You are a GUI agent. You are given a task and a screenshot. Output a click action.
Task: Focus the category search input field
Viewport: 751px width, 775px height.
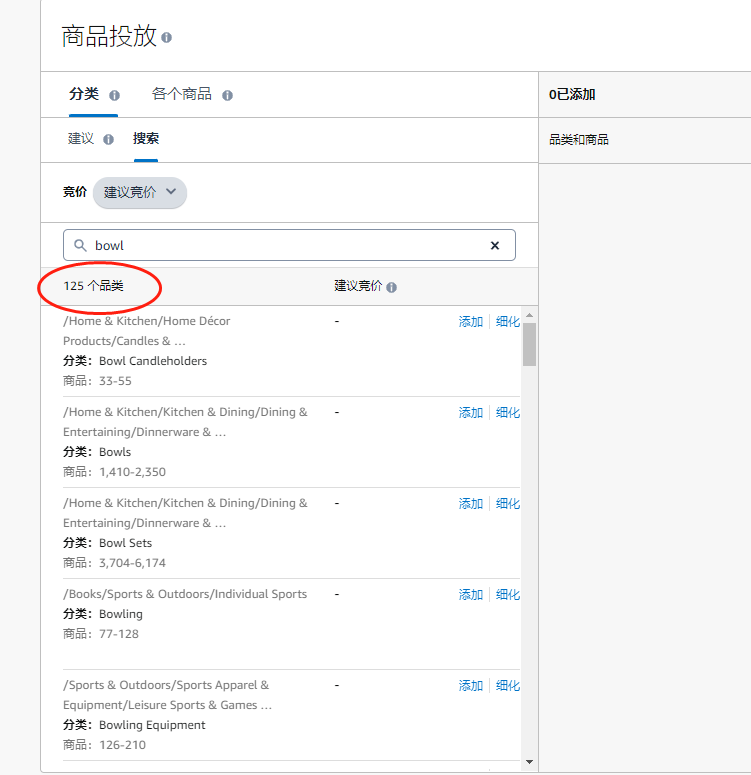click(289, 245)
